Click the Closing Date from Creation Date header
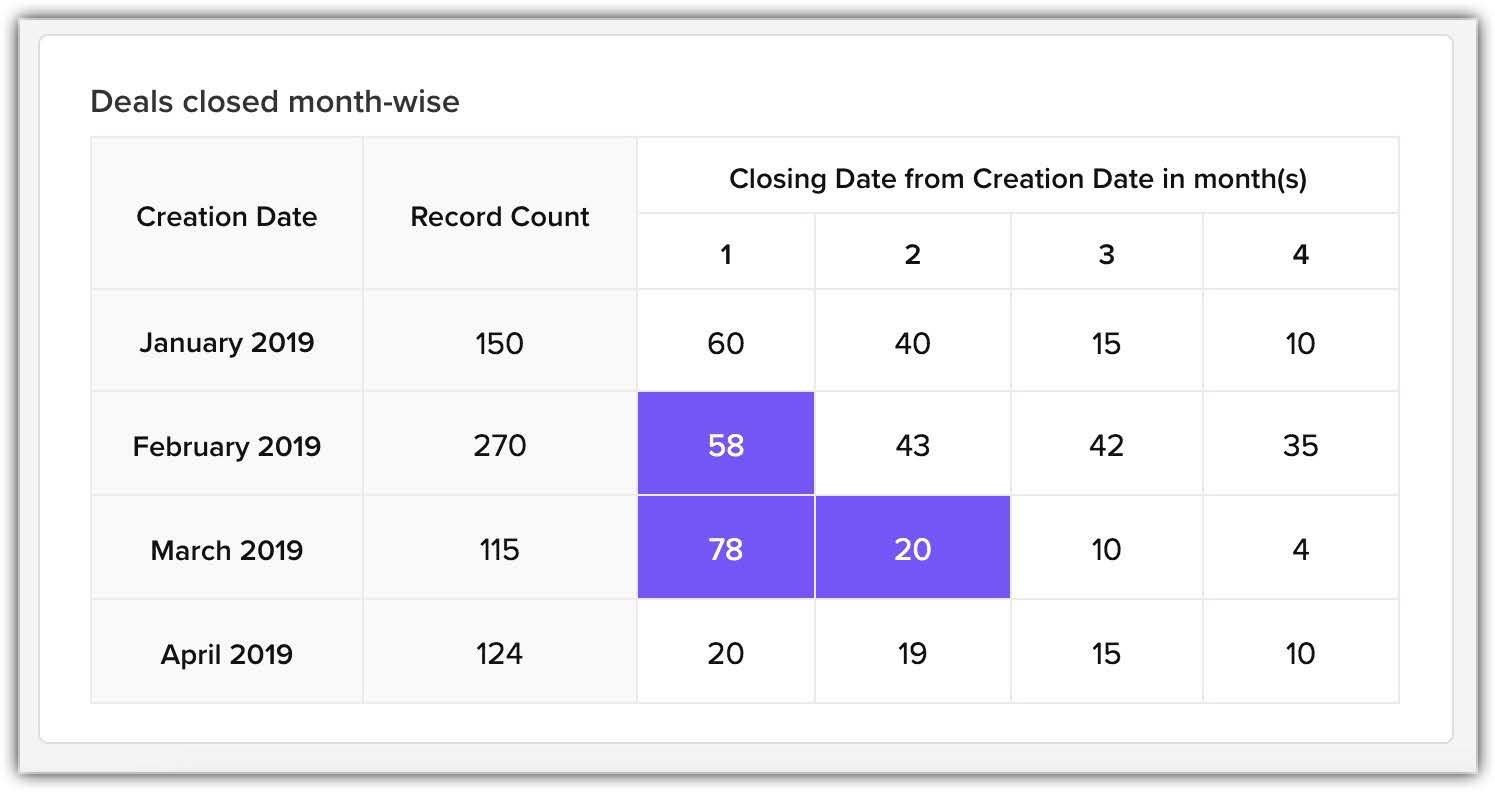The image size is (1495, 792). click(x=1018, y=179)
